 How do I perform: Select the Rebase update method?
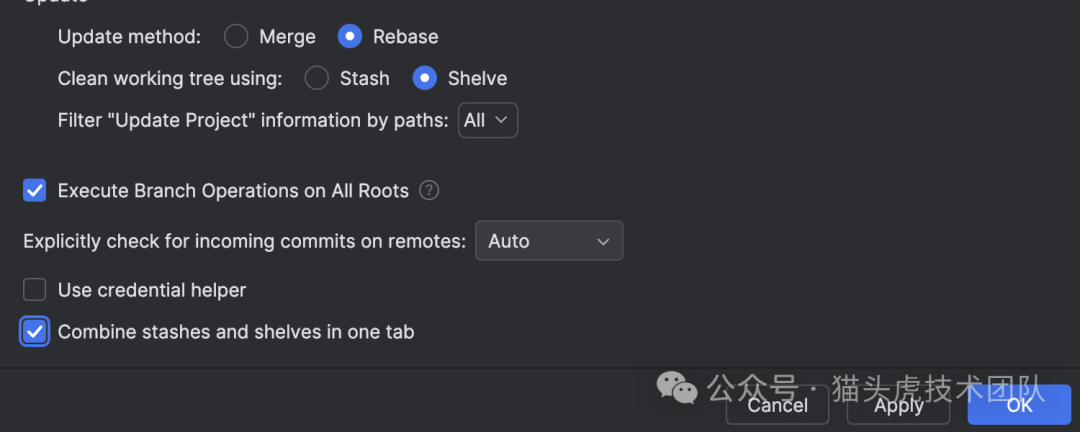click(350, 37)
